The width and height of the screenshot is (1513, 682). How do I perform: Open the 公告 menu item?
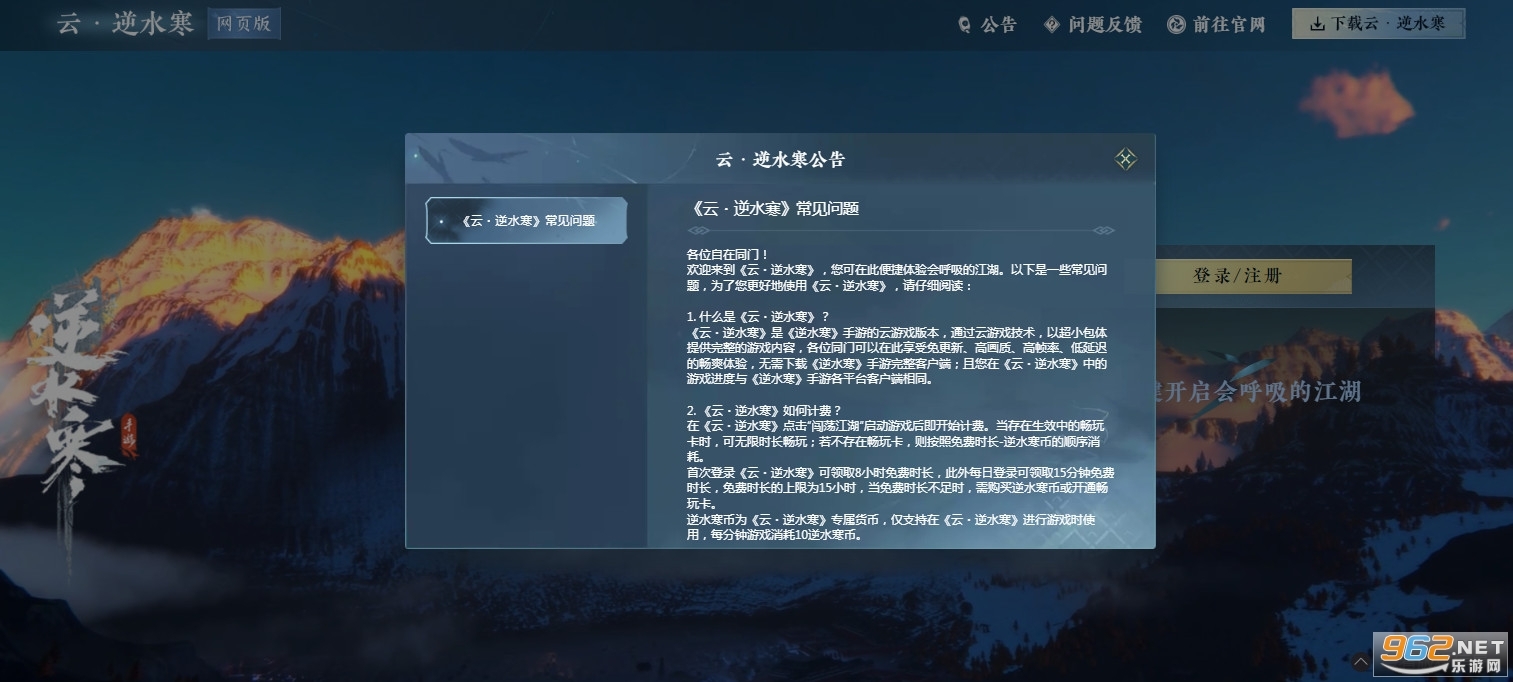(998, 25)
